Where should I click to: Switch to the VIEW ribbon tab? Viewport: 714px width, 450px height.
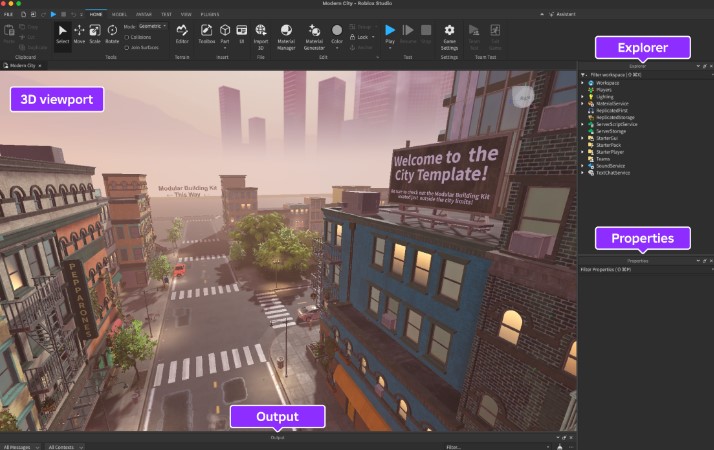tap(186, 14)
